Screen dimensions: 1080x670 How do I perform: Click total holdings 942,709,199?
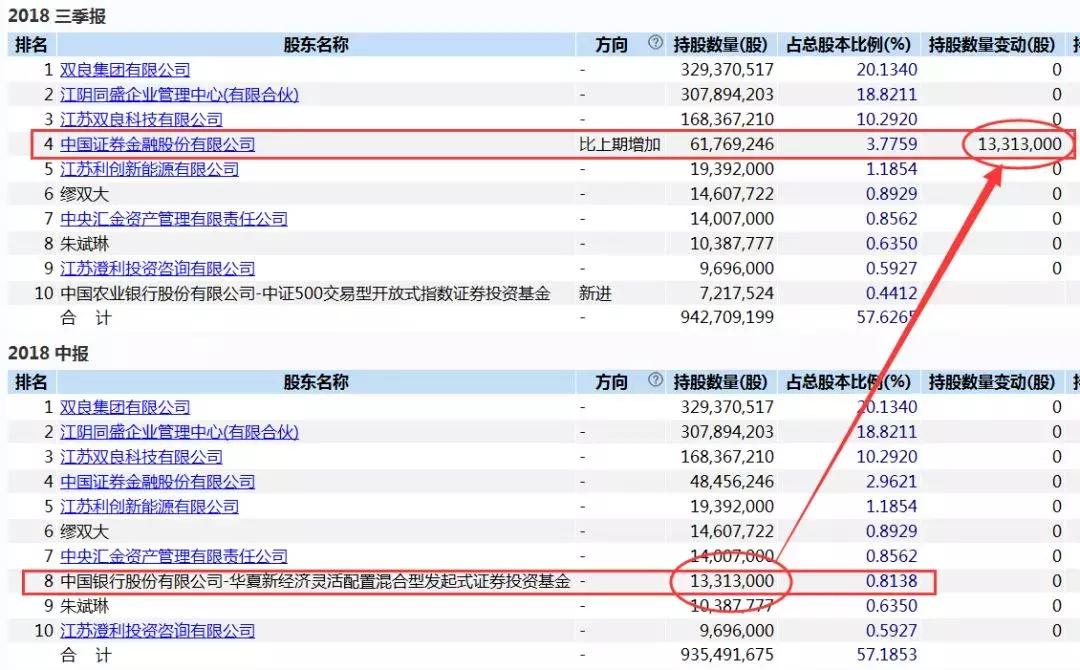727,317
